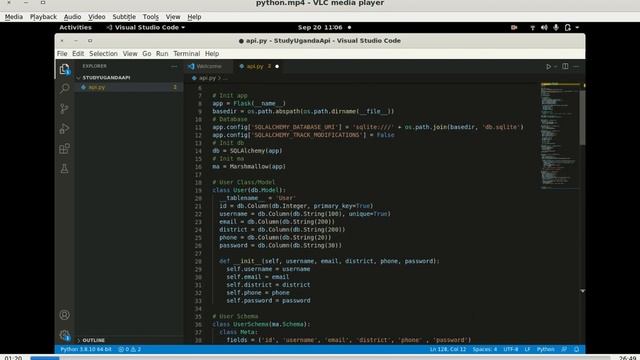Viewport: 640px width, 360px height.
Task: Open VLC's Audio menu
Action: click(x=72, y=17)
